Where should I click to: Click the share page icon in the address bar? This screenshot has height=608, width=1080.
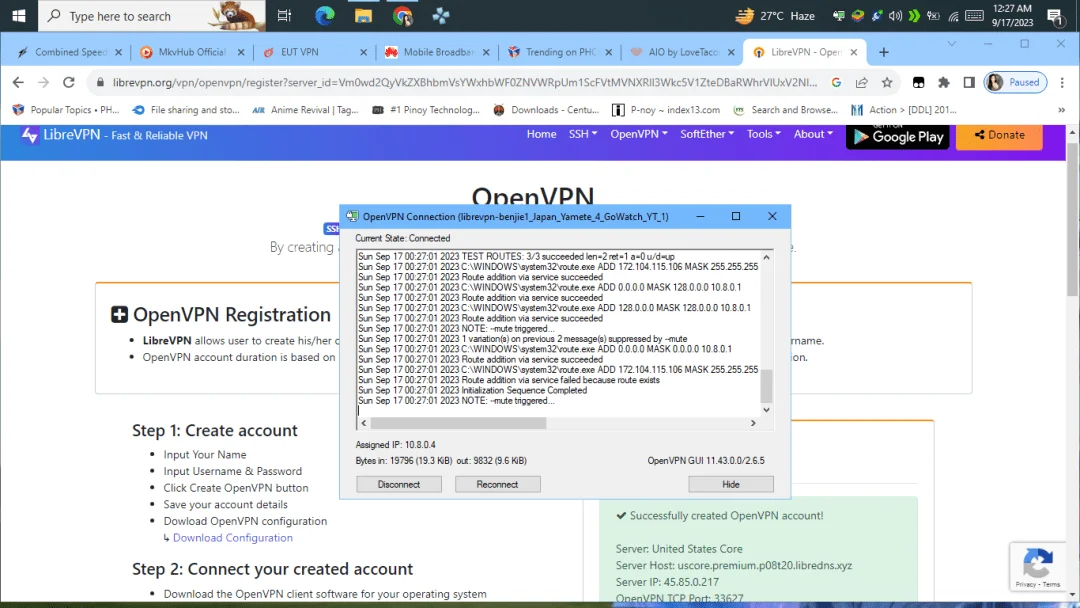point(862,82)
